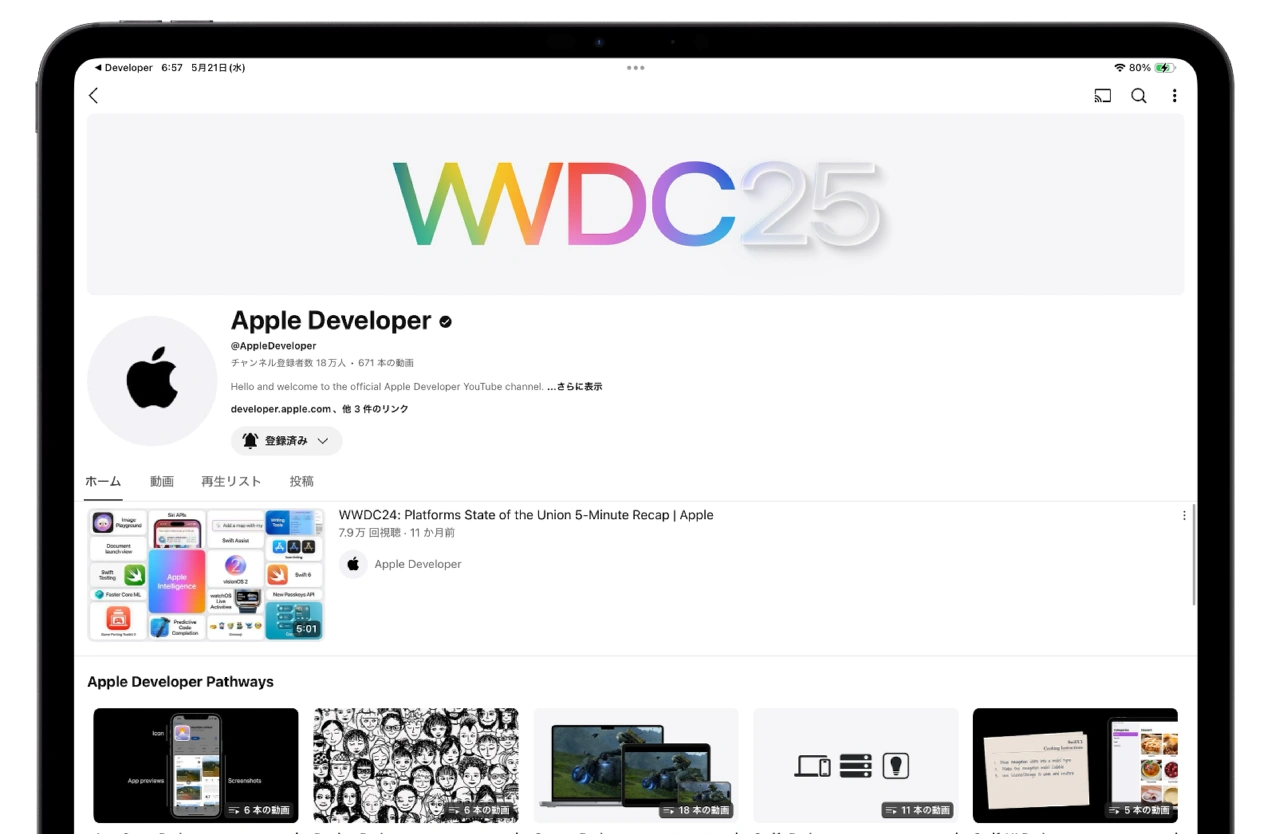This screenshot has height=834, width=1280.
Task: Return to Developer app via status bar
Action: [123, 68]
